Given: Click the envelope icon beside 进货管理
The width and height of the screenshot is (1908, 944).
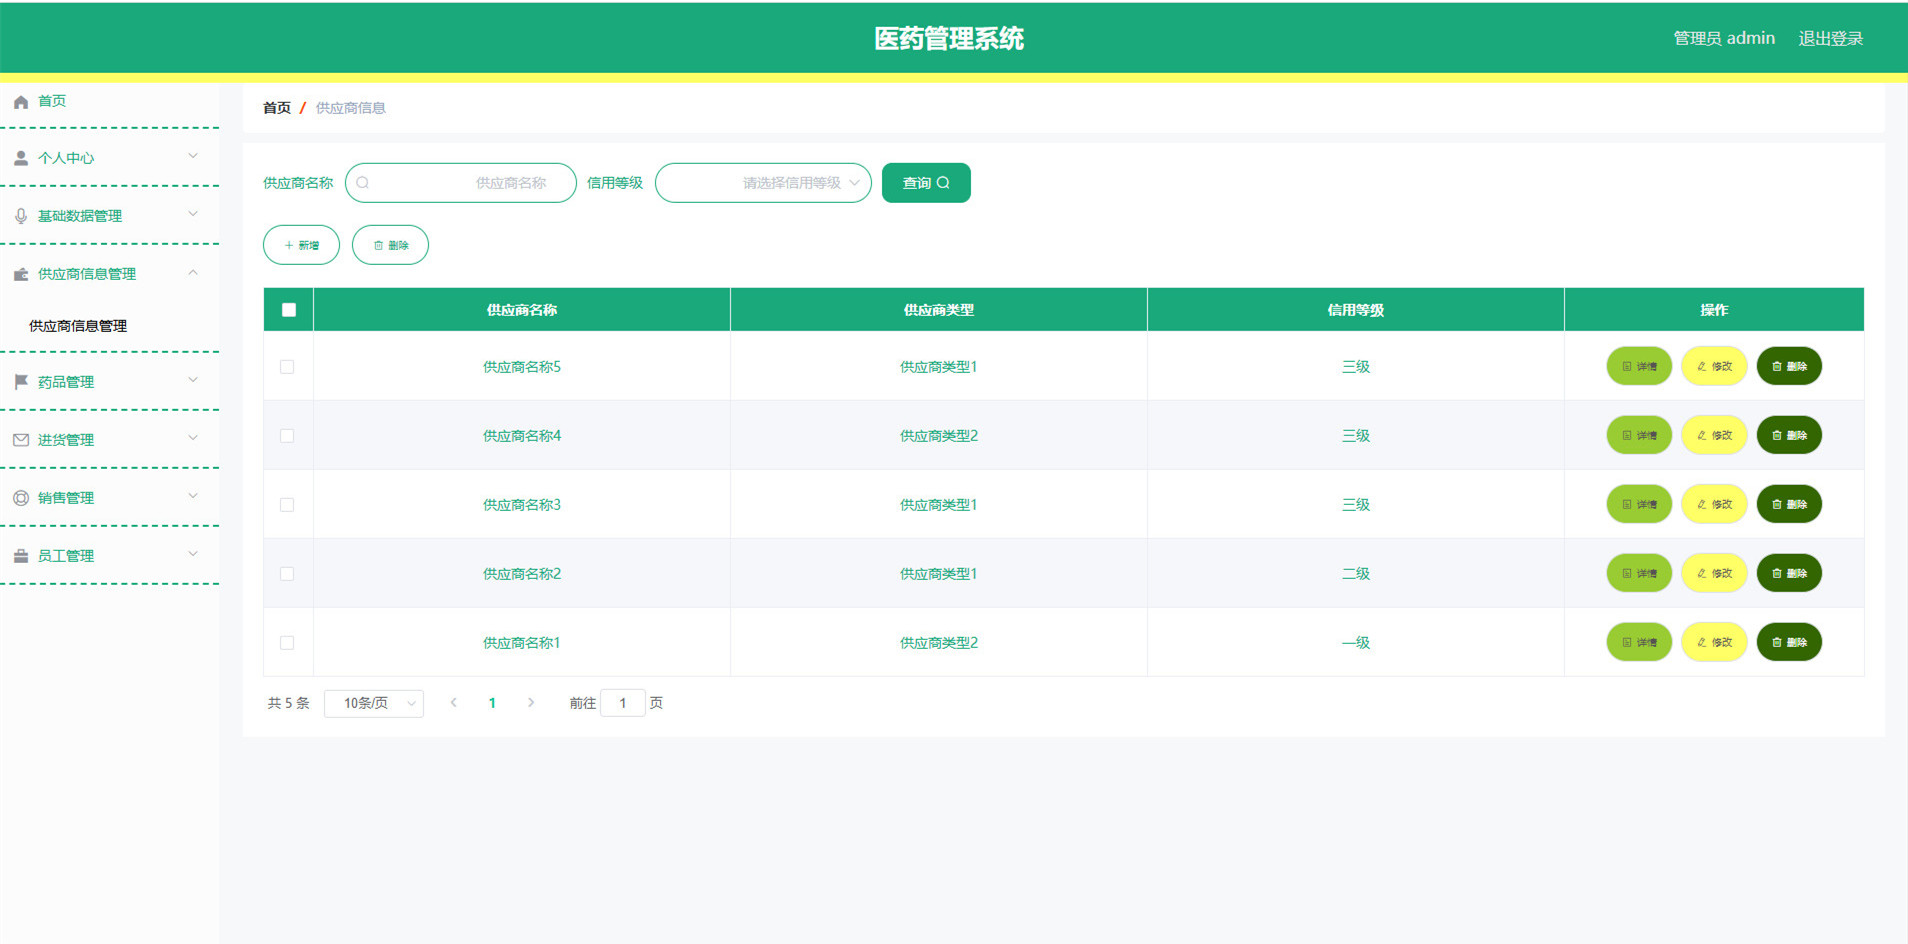Looking at the screenshot, I should pos(20,440).
